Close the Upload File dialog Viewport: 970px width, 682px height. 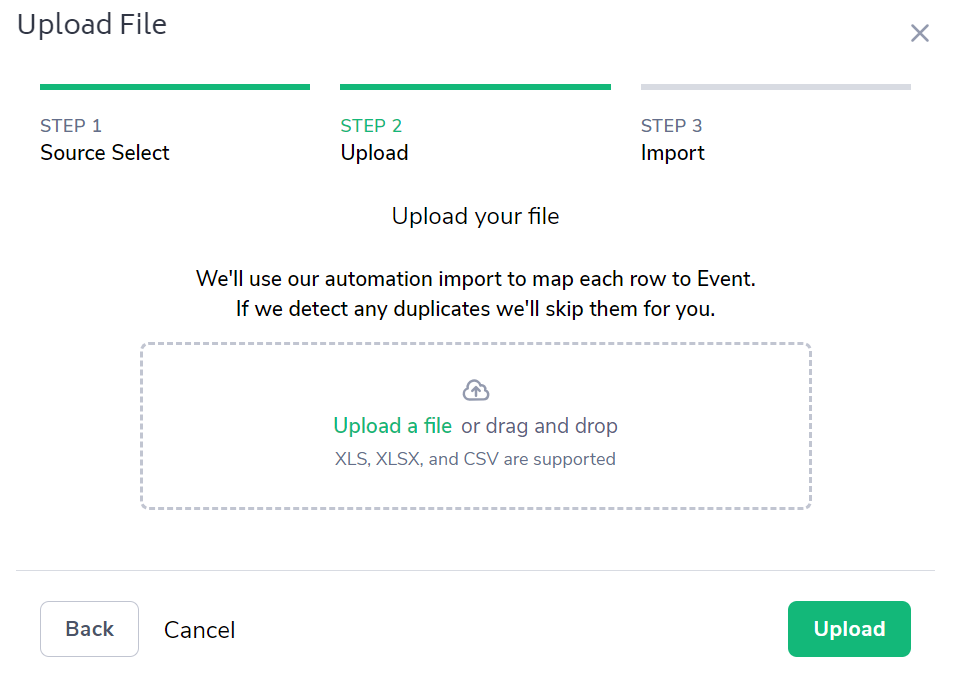919,33
